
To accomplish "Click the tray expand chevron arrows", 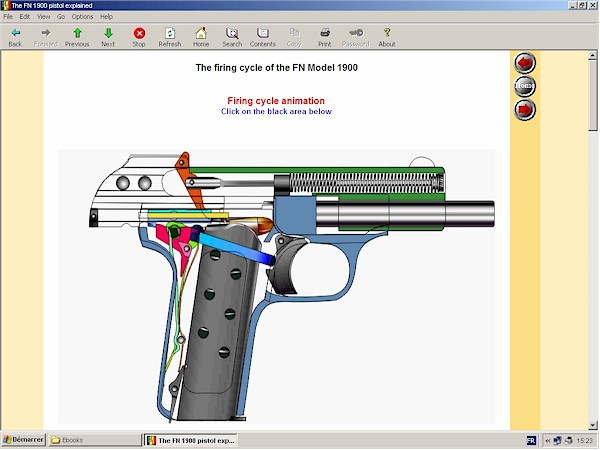I will pyautogui.click(x=548, y=440).
